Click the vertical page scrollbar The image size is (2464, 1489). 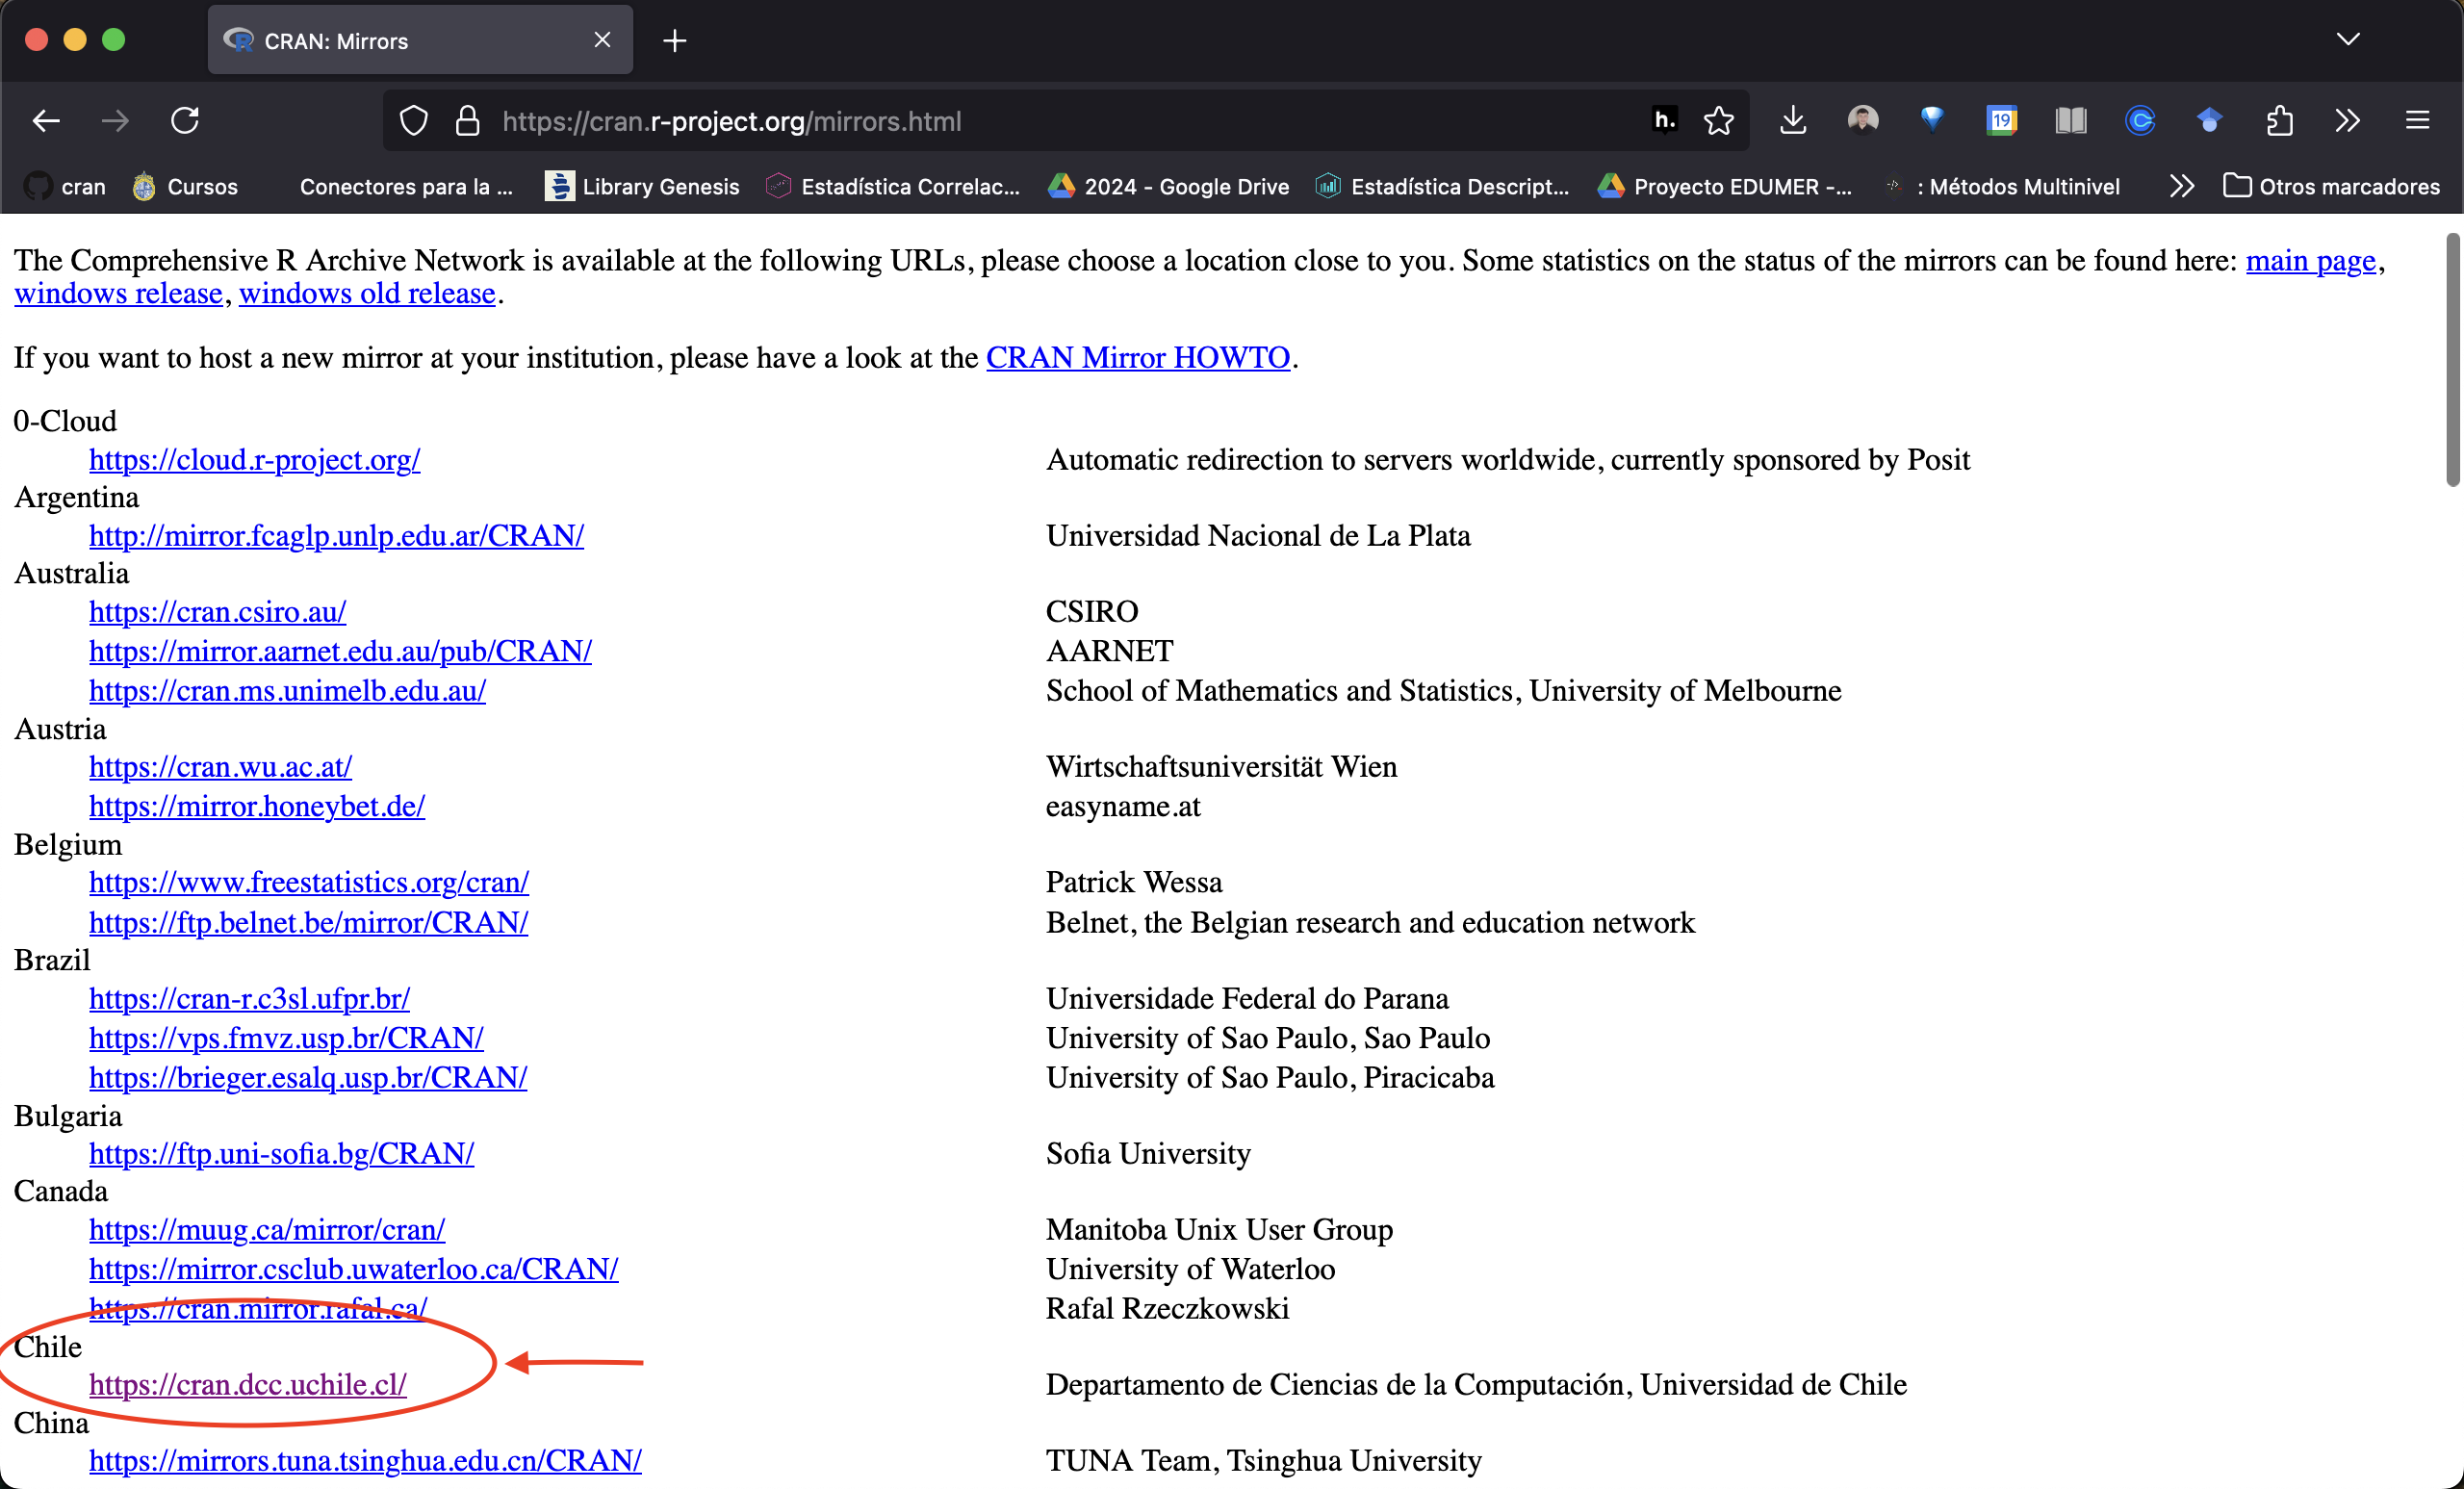point(2452,360)
